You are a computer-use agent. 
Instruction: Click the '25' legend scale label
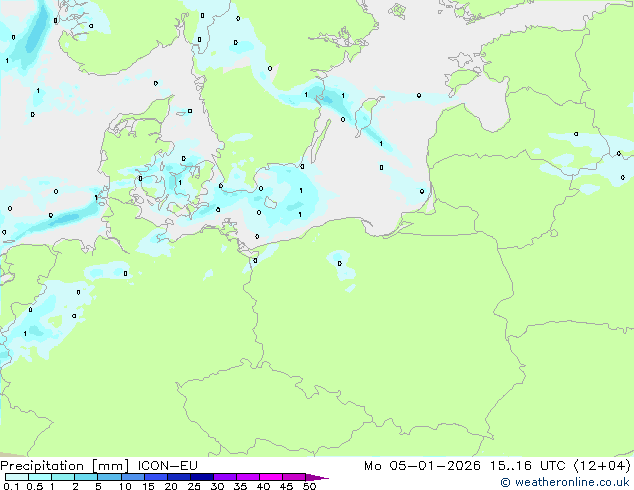[194, 486]
